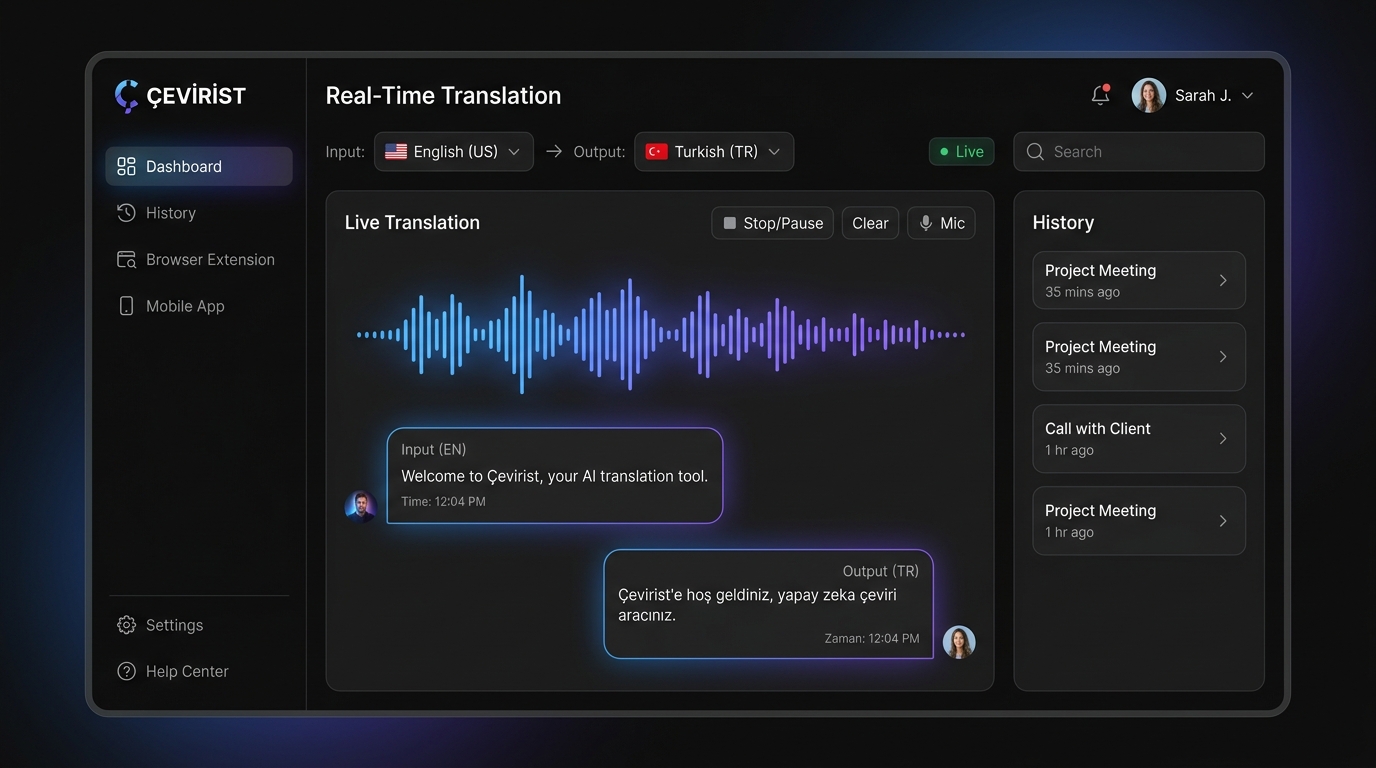Open the Turkish (TR) output language dropdown

click(714, 152)
